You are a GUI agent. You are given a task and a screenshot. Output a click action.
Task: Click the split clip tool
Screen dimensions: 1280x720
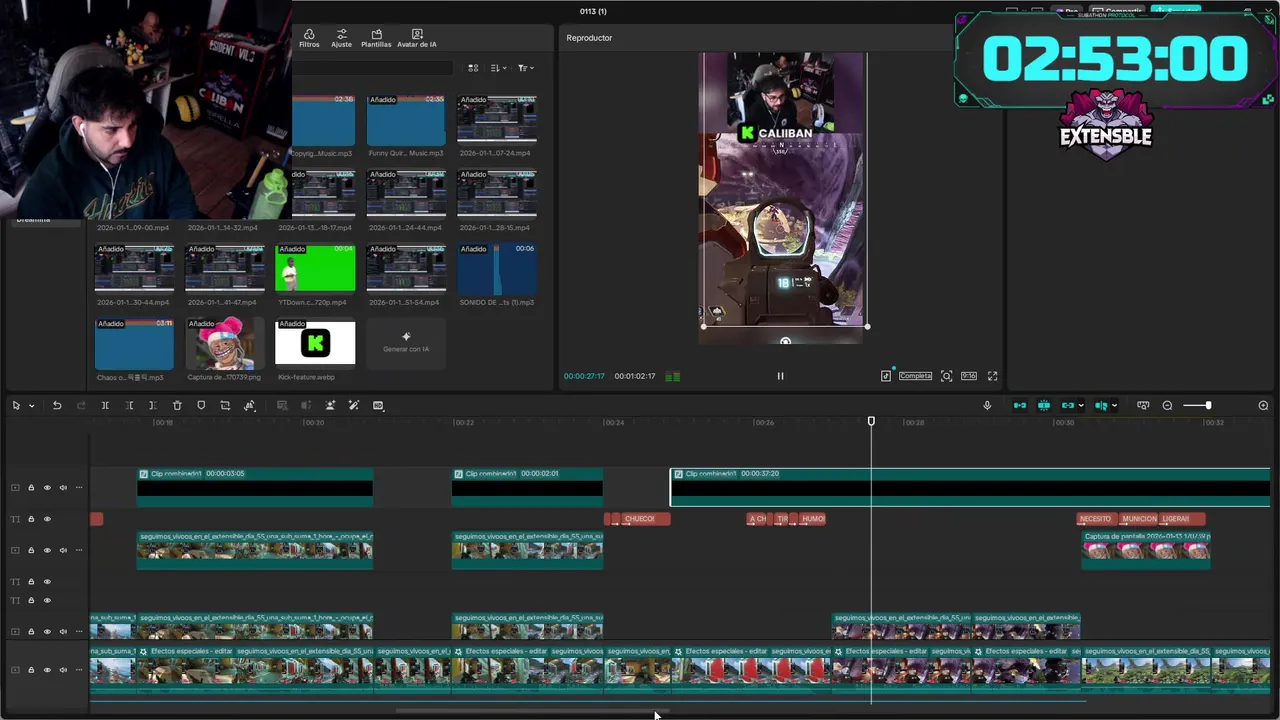point(105,405)
